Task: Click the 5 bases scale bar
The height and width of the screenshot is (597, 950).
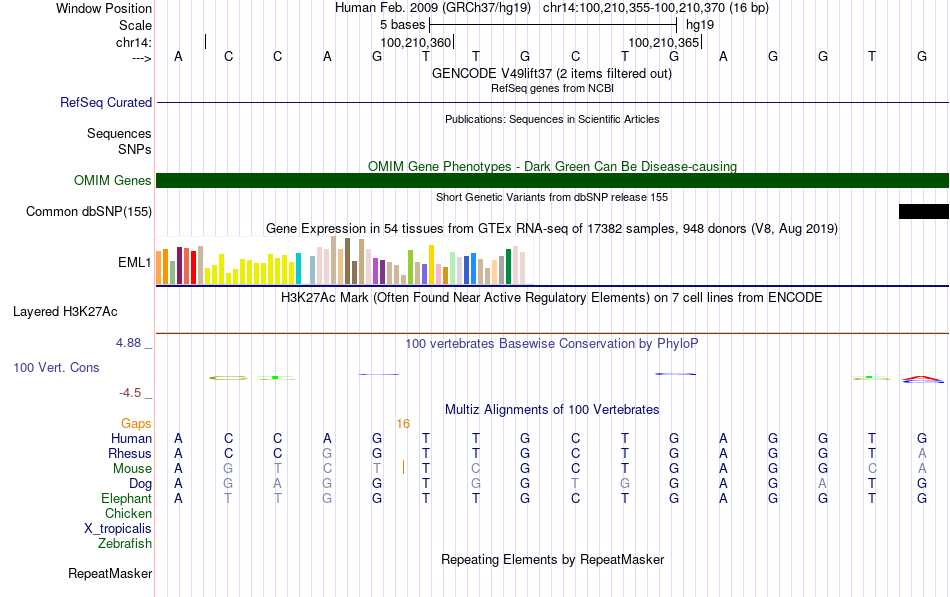Action: 553,25
